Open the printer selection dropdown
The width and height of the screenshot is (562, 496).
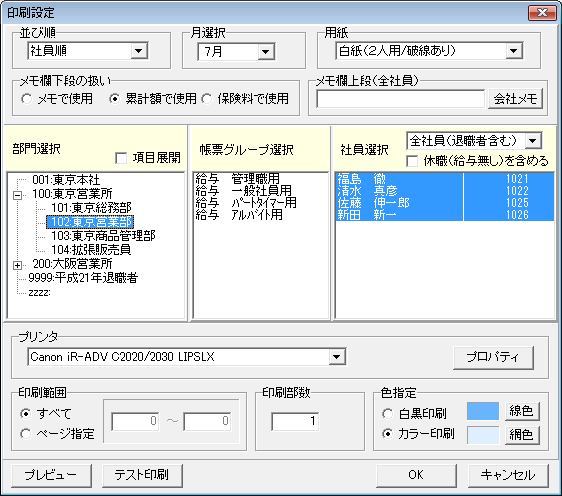(x=337, y=357)
